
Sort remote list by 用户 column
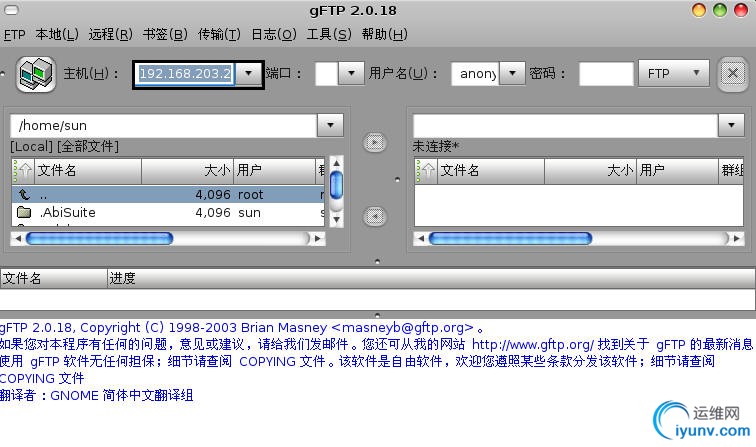(677, 170)
